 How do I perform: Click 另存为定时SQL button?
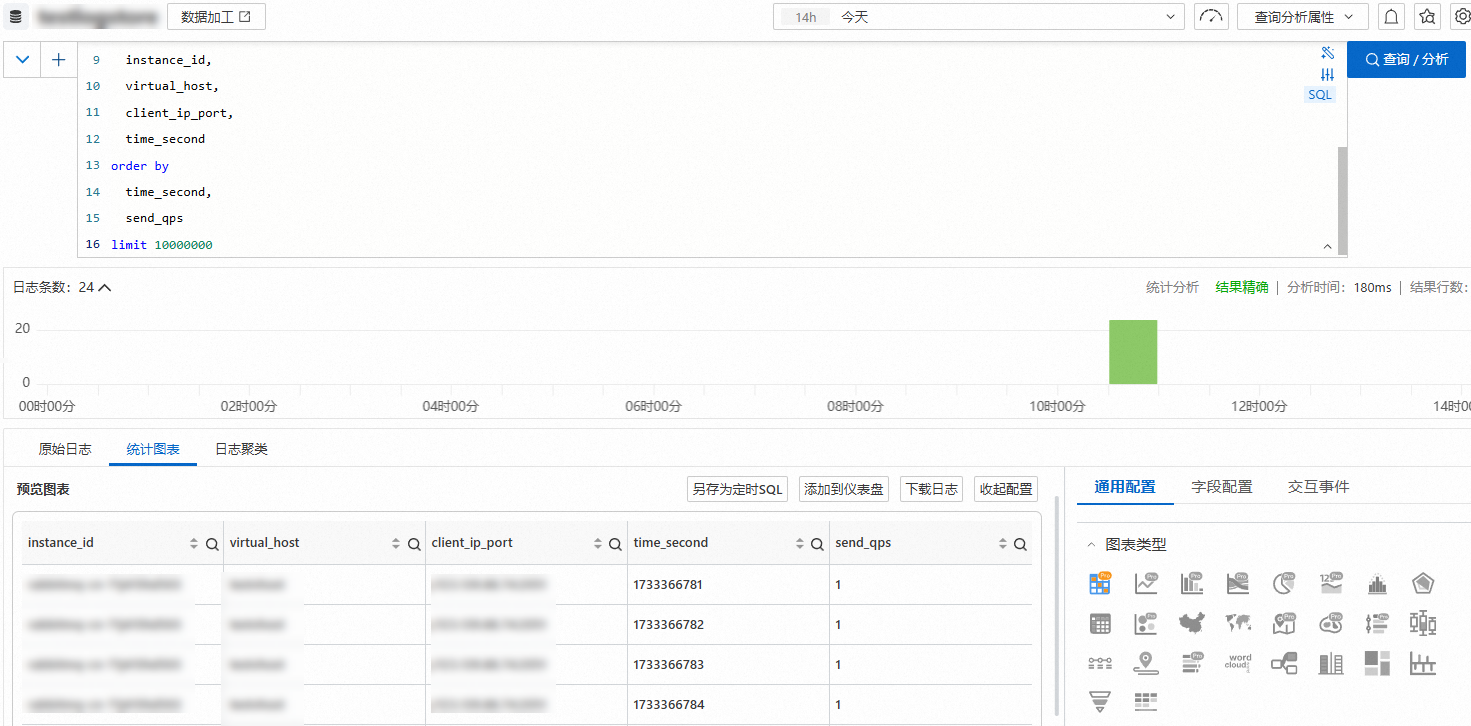[x=738, y=489]
